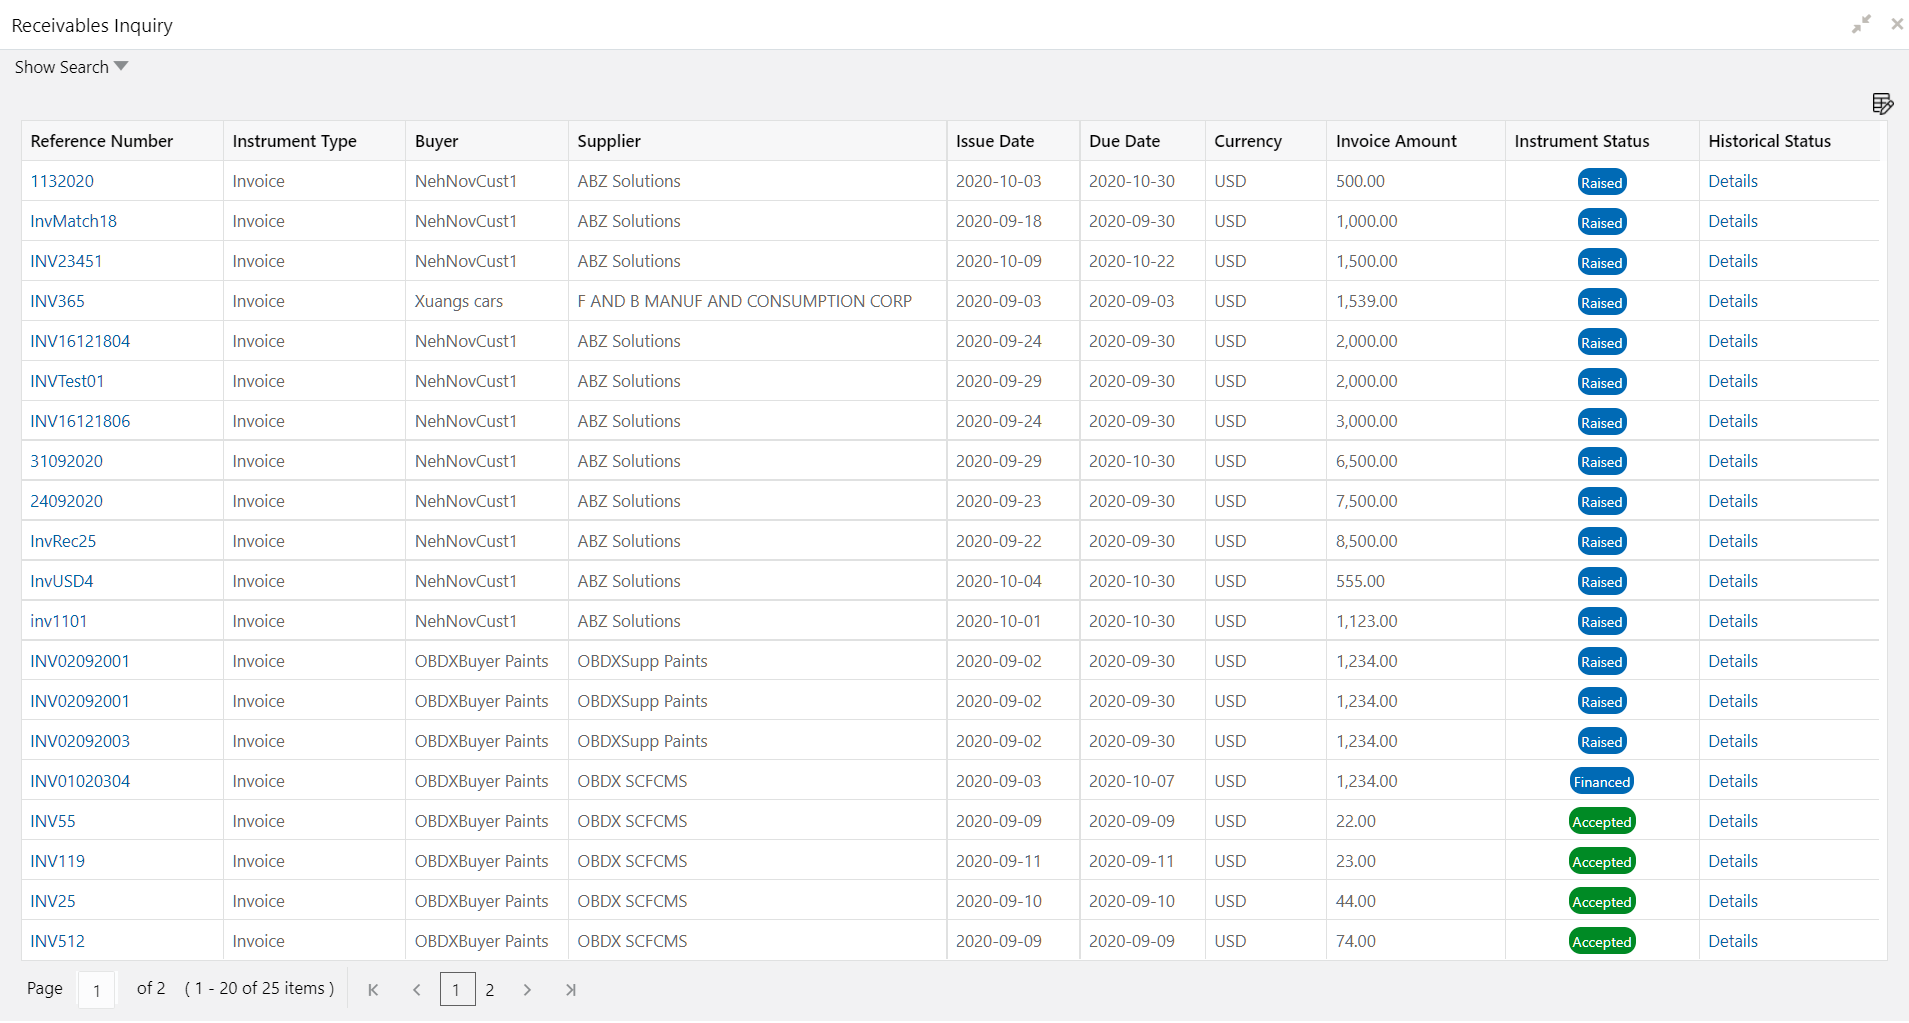Viewport: 1909px width, 1023px height.
Task: Open reference INV365
Action: (x=57, y=301)
